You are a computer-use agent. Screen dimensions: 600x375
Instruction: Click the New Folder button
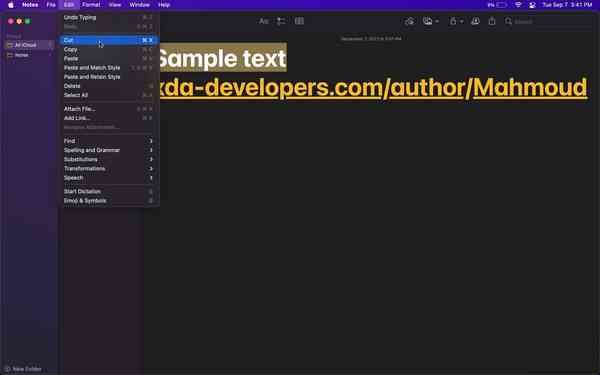(x=23, y=369)
